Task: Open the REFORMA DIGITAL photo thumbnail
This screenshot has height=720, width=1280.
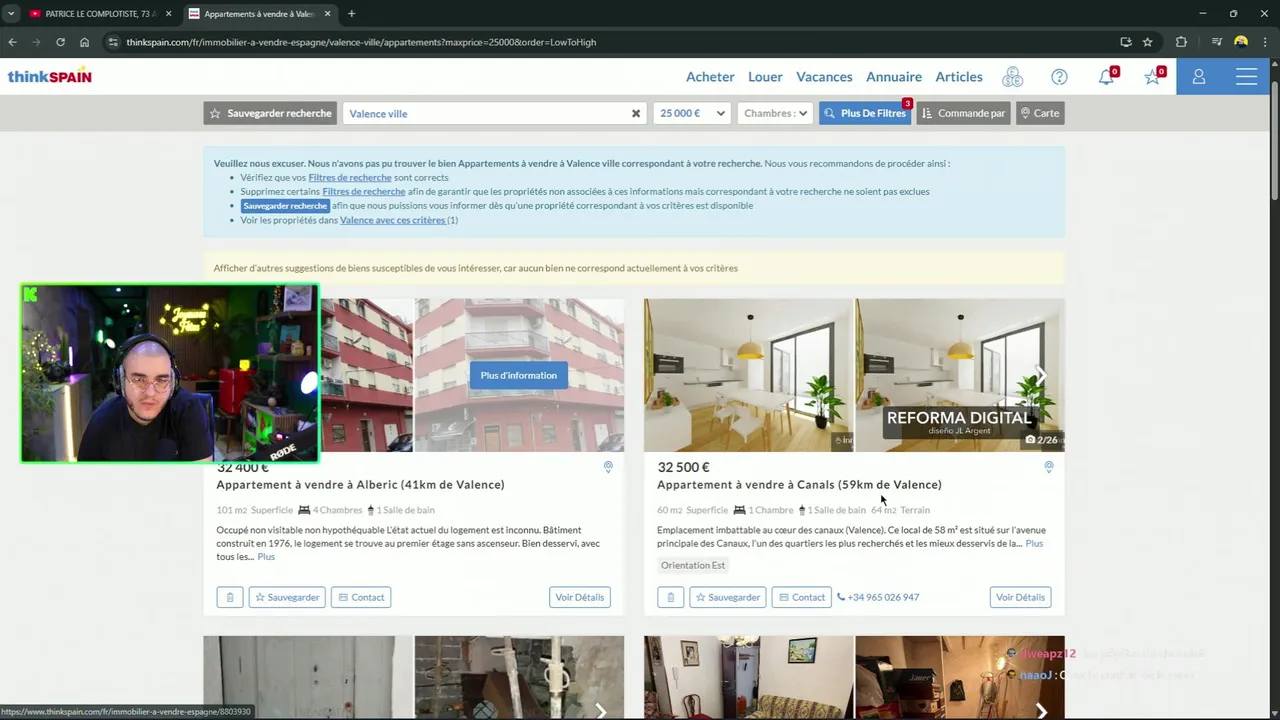Action: pos(960,375)
